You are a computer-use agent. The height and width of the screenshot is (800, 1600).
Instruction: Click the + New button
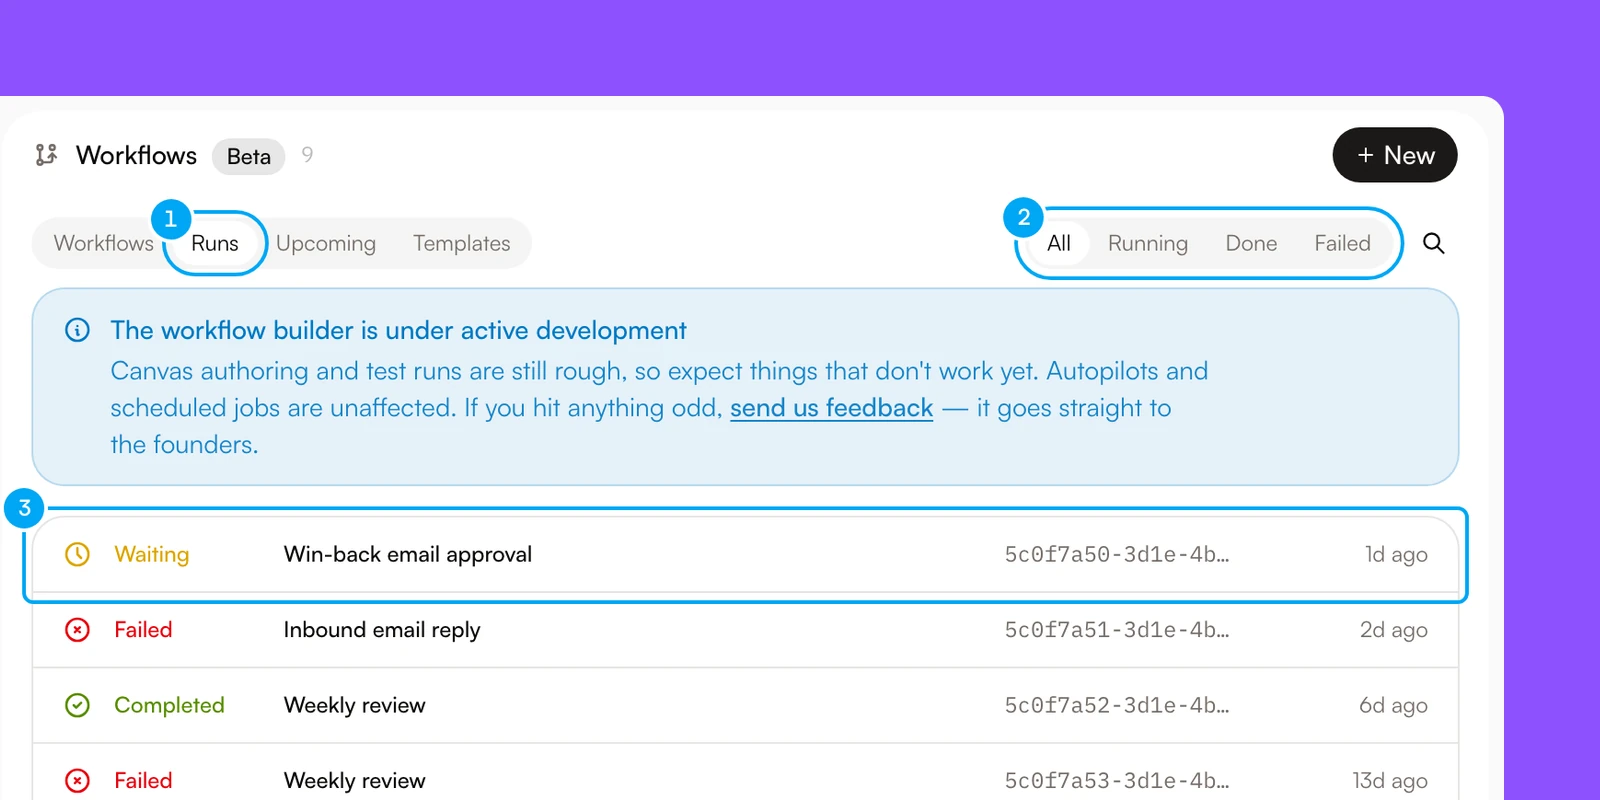(1395, 155)
